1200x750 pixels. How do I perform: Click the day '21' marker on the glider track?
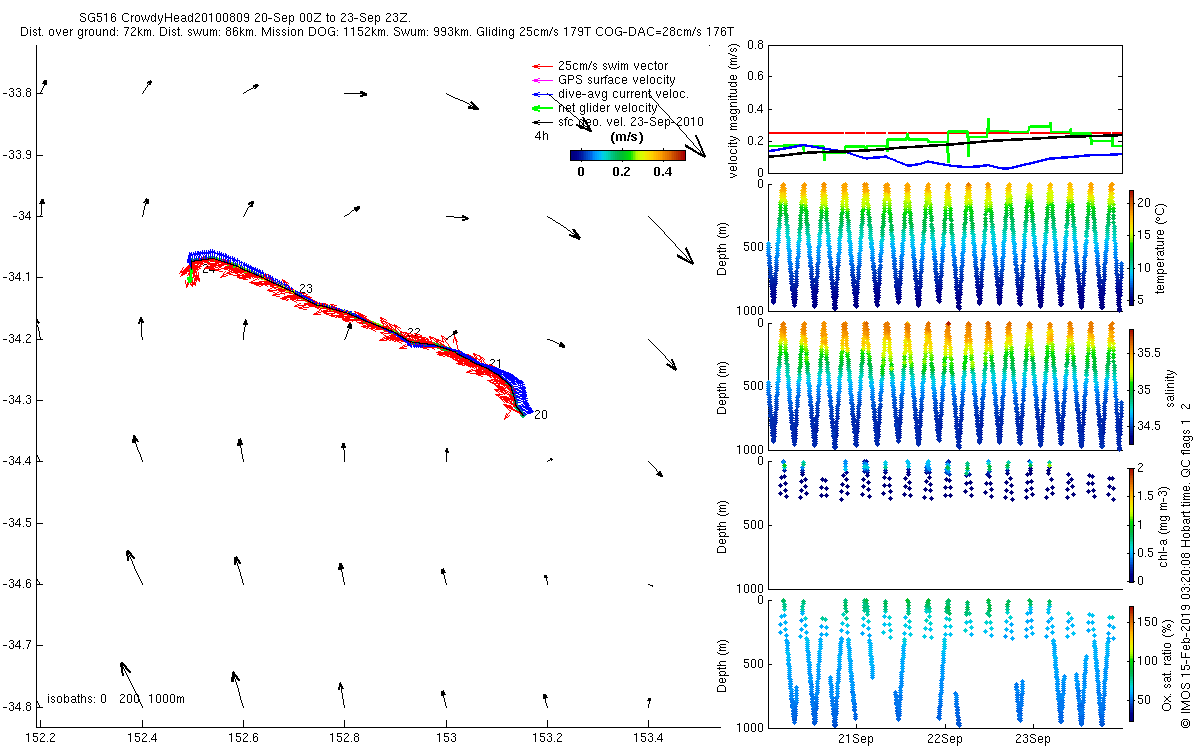495,363
